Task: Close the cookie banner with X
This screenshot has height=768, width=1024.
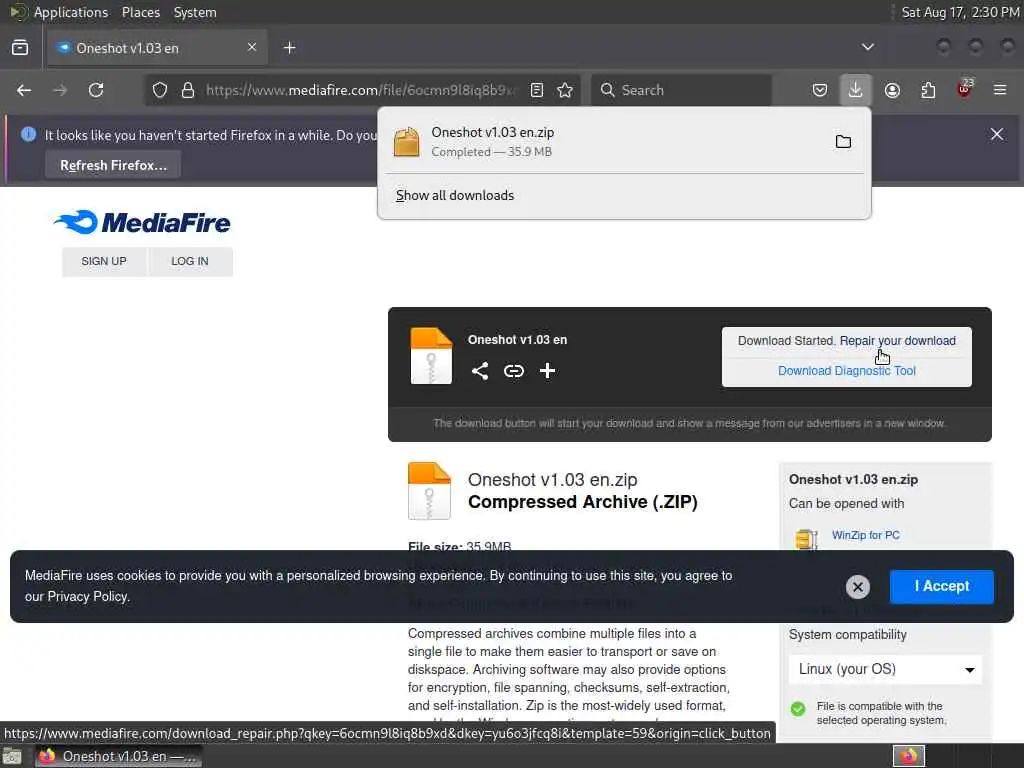Action: coord(857,587)
